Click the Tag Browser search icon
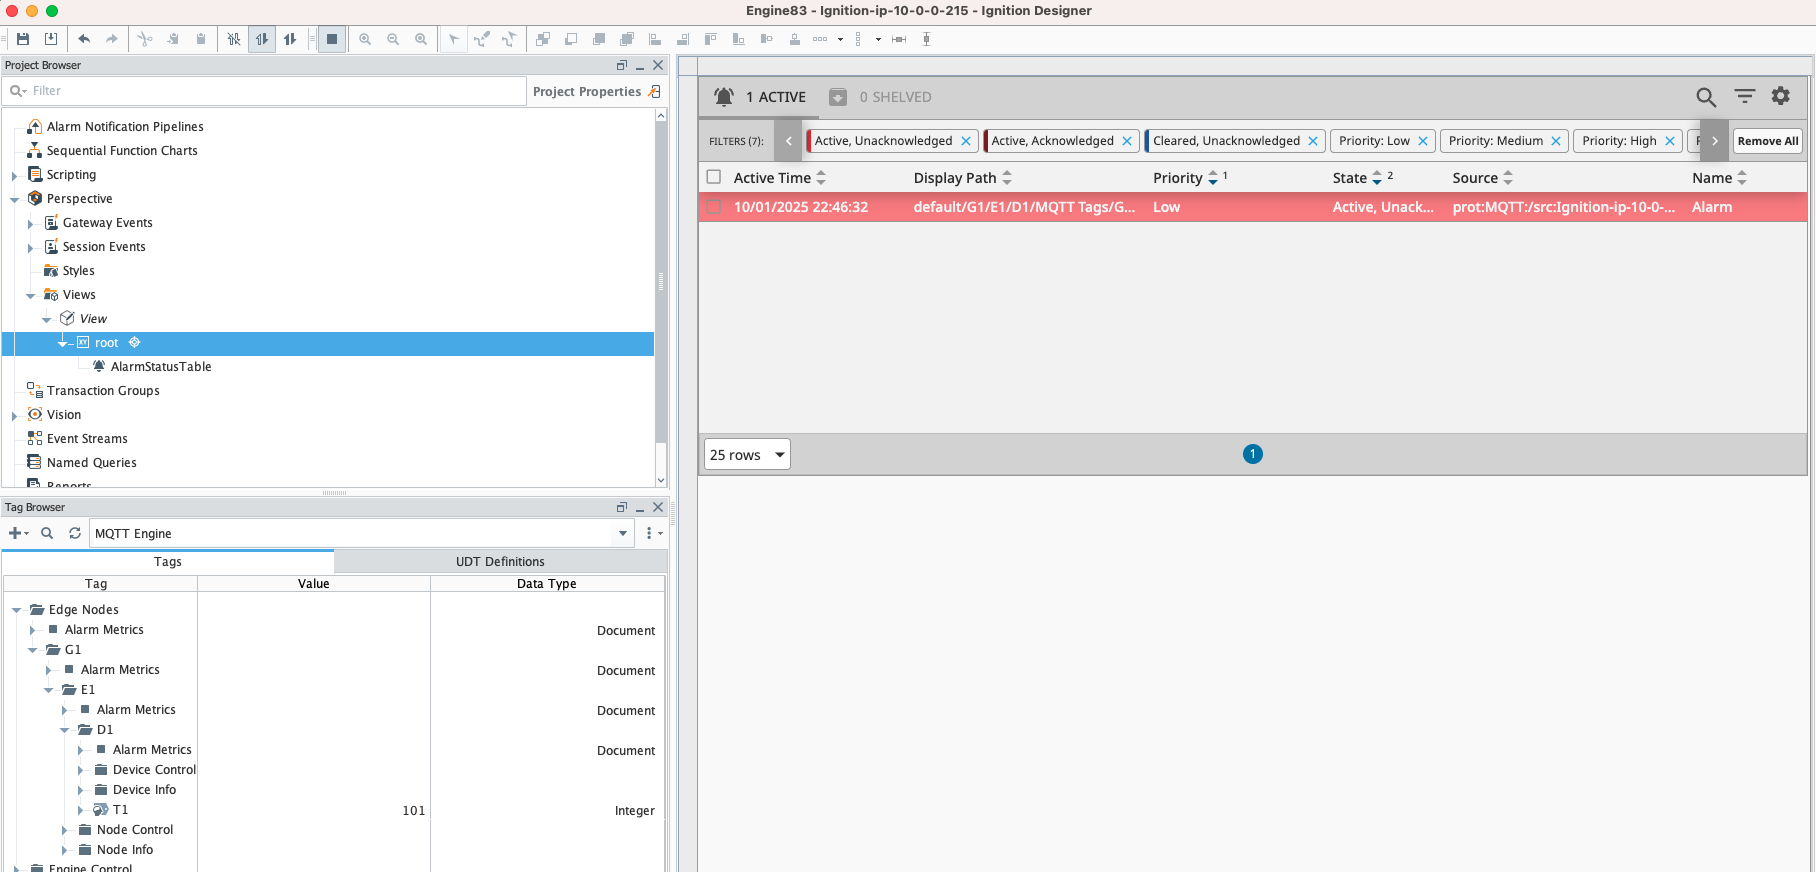 point(47,533)
